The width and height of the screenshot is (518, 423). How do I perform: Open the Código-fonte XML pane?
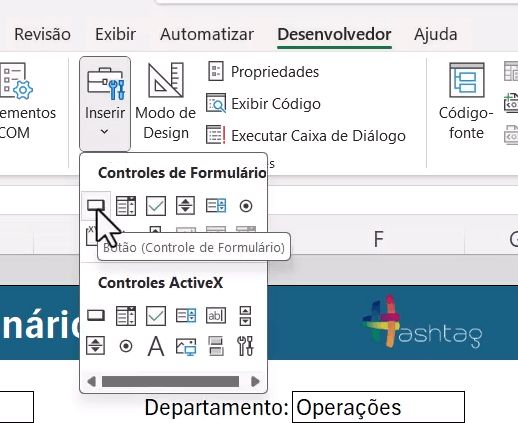coord(466,101)
